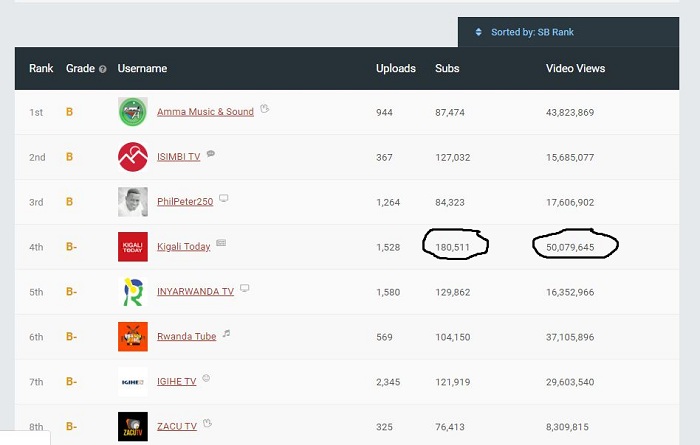Click the speech bubble icon next to ISIMBI TV

pyautogui.click(x=211, y=154)
